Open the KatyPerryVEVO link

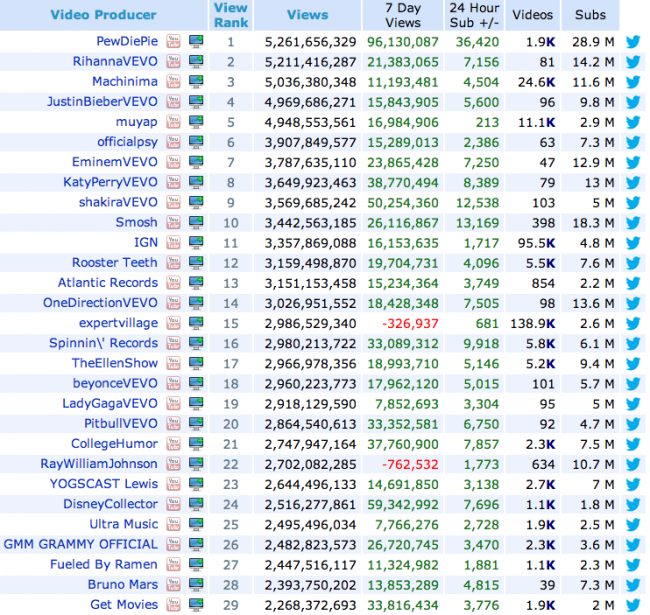pos(110,183)
